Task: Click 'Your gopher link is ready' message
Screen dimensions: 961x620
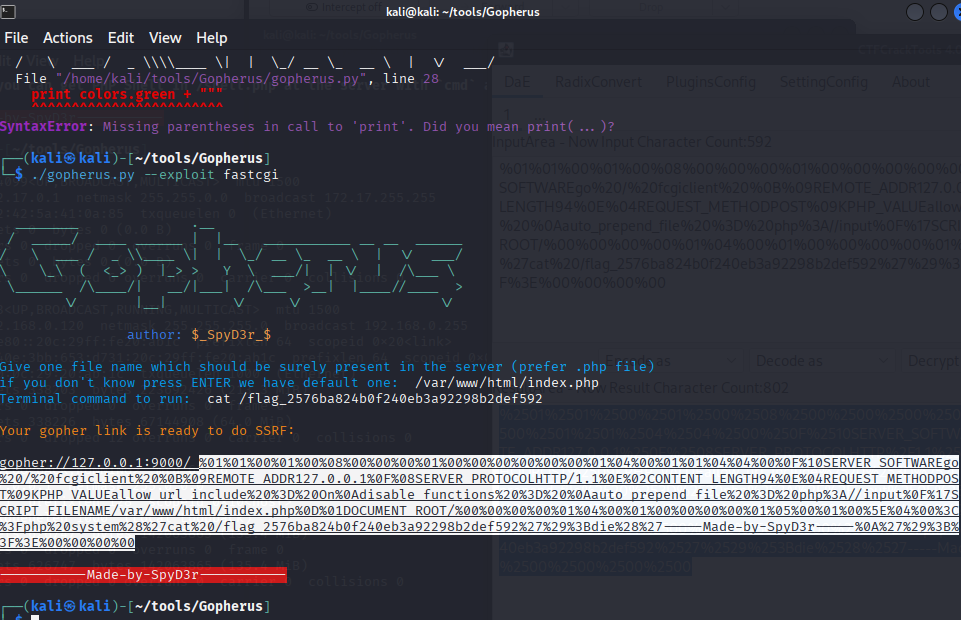Action: (147, 430)
